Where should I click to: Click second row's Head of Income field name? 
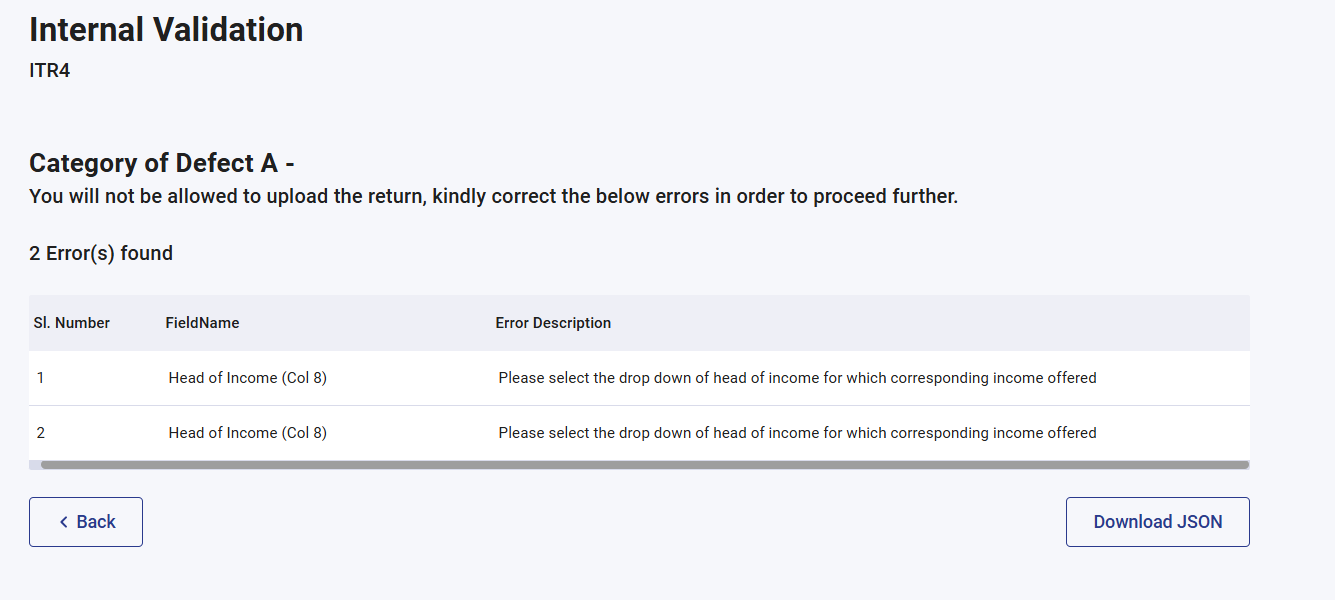[x=247, y=433]
